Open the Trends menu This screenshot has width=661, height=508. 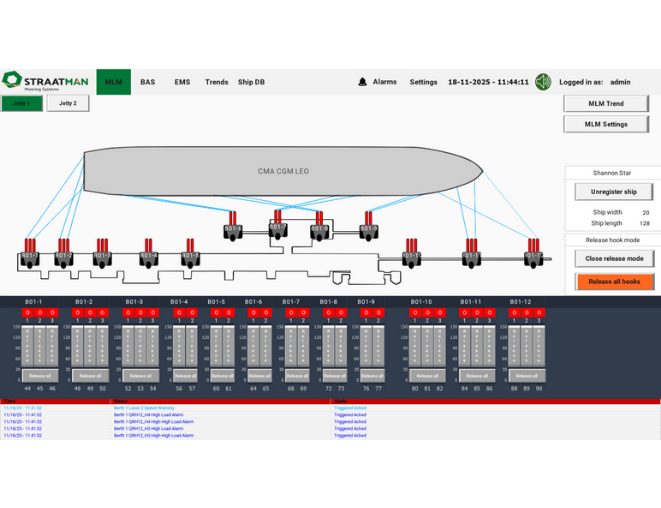[x=216, y=82]
